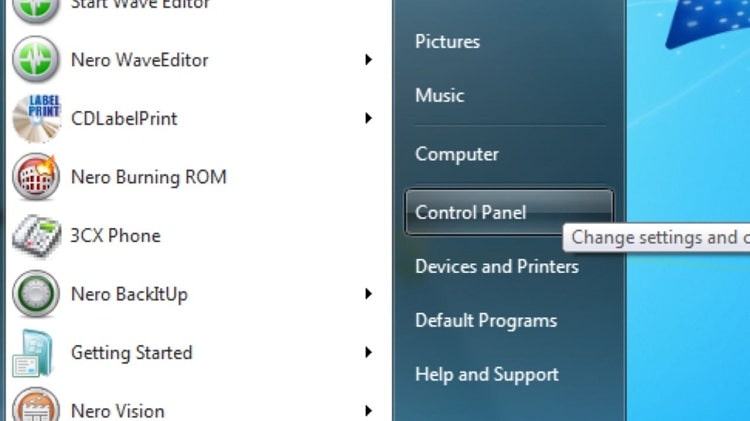Expand the Nero WaveEditor submenu arrow
The height and width of the screenshot is (421, 750).
tap(368, 60)
